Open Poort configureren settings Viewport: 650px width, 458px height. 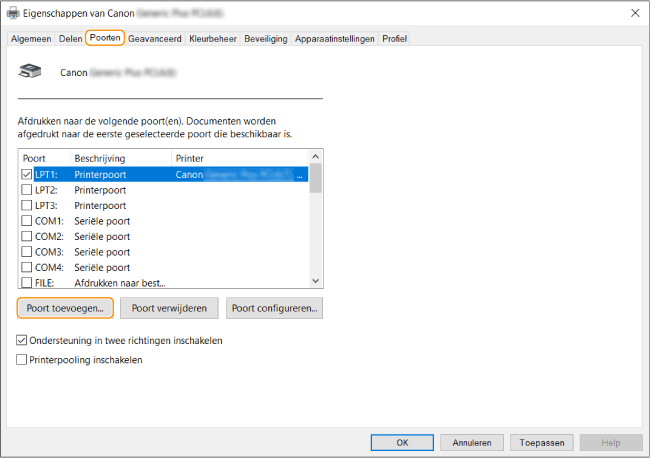(x=275, y=308)
